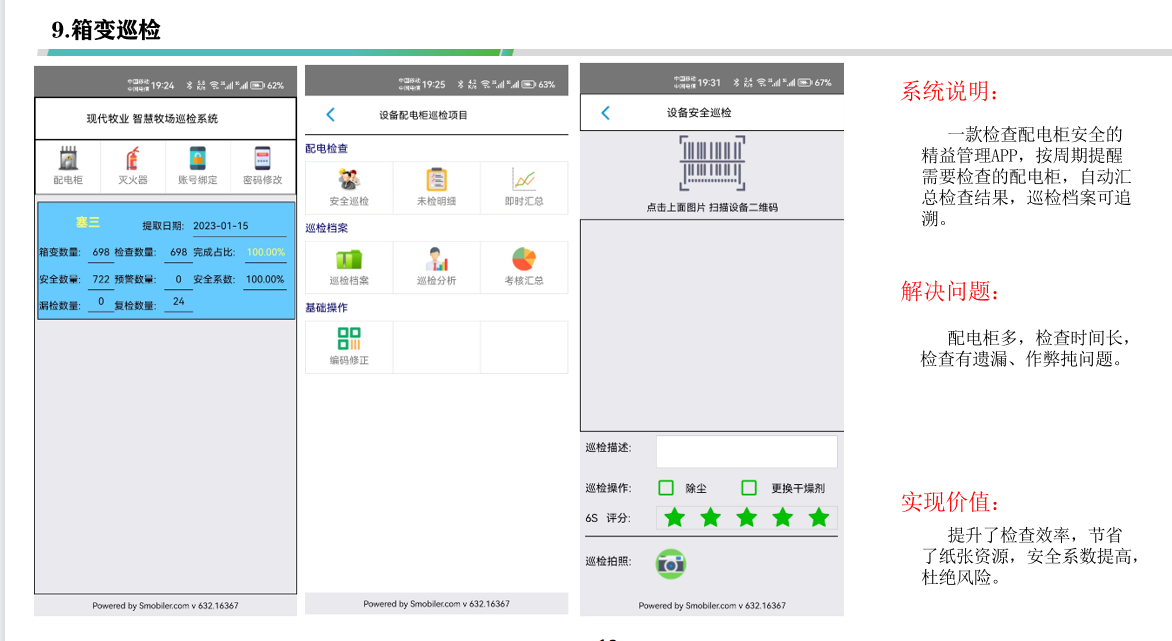Click Powered by Smobiler.com on home screen
This screenshot has width=1172, height=641.
(x=165, y=606)
